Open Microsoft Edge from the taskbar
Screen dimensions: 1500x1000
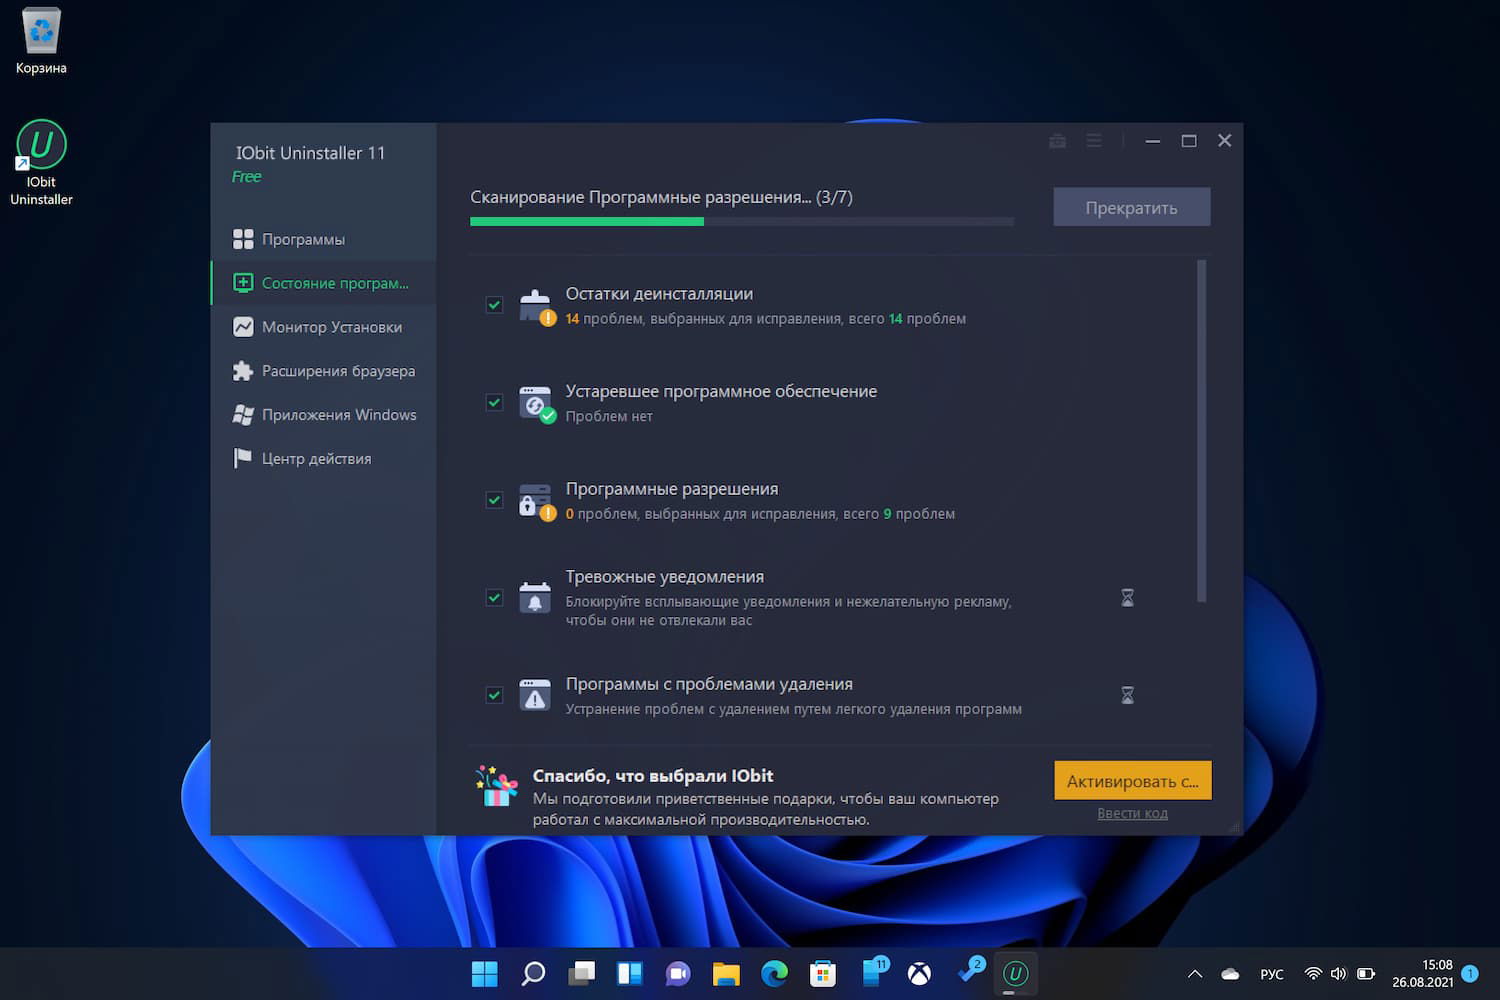pos(774,973)
